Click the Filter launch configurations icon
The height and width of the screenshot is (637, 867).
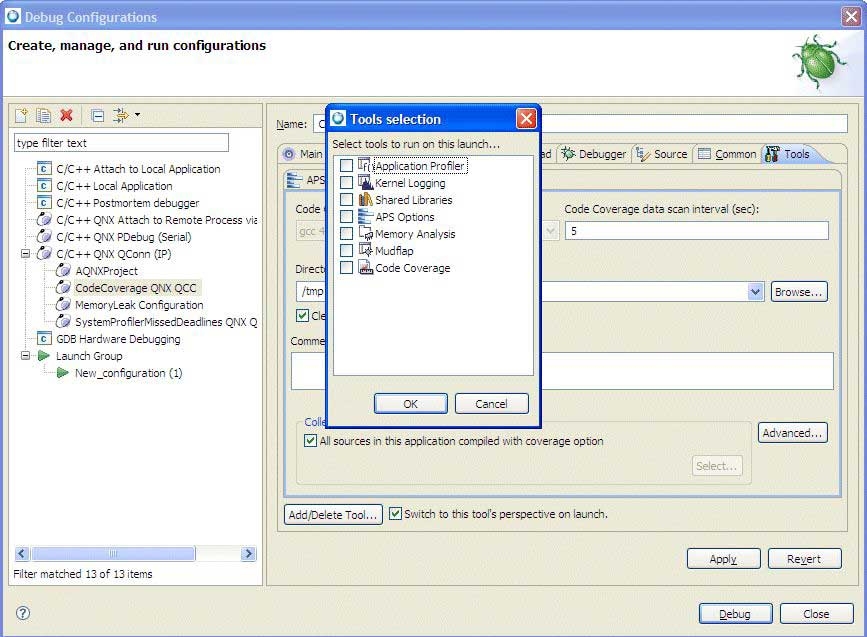(122, 115)
